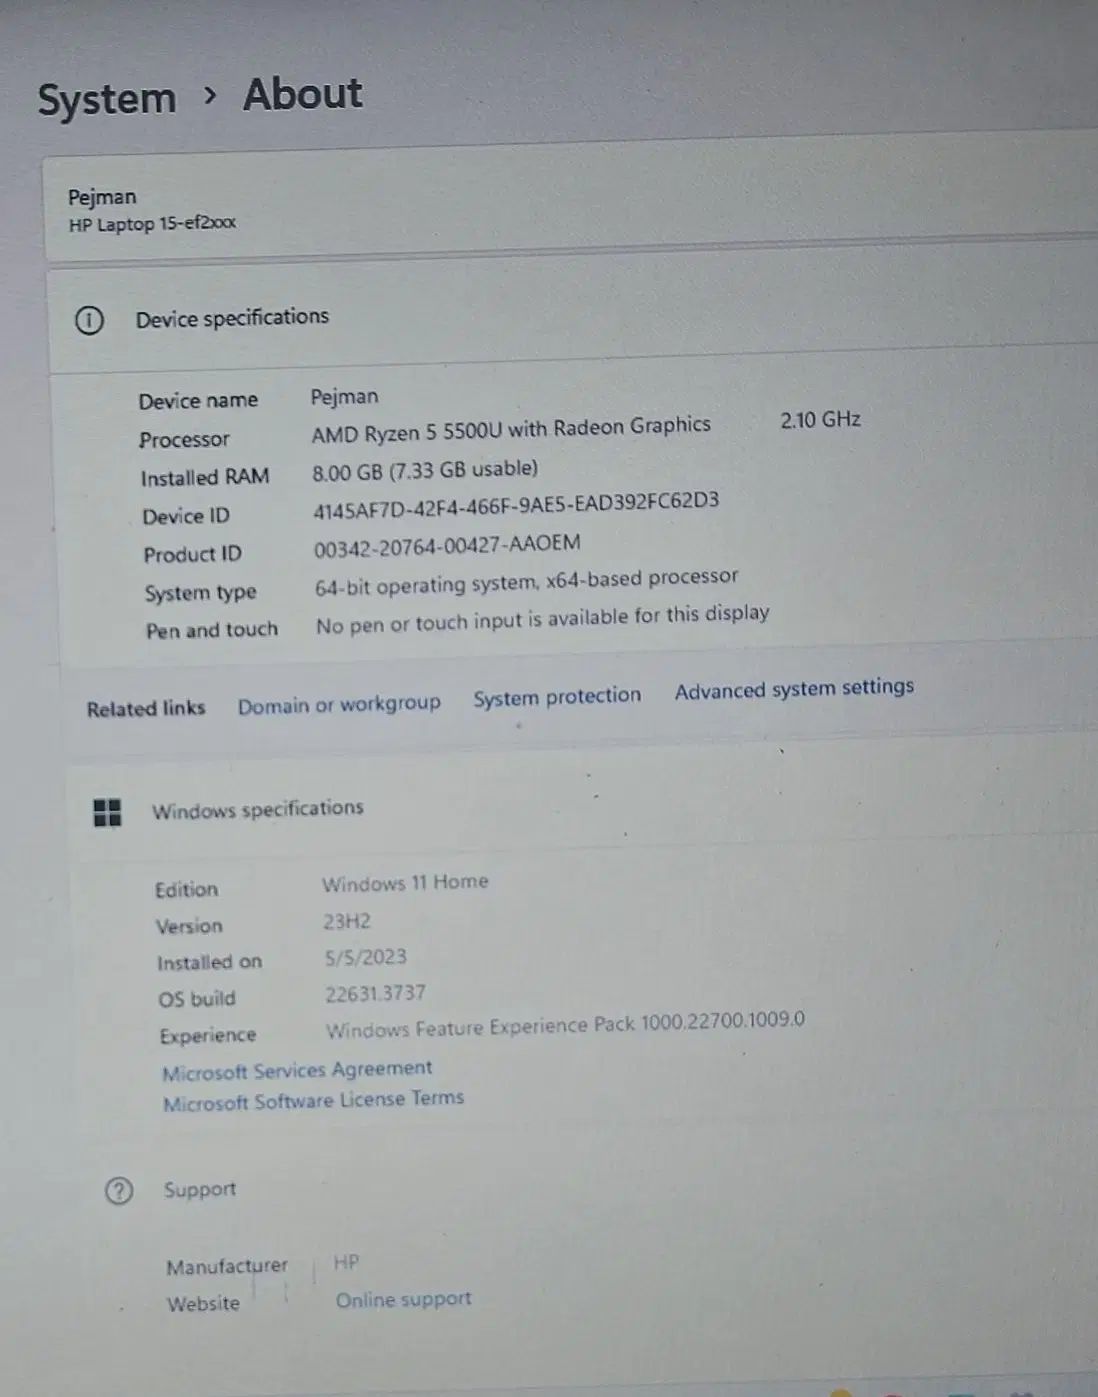The width and height of the screenshot is (1098, 1397).
Task: Select Windows Feature Experience Pack value
Action: point(565,1025)
